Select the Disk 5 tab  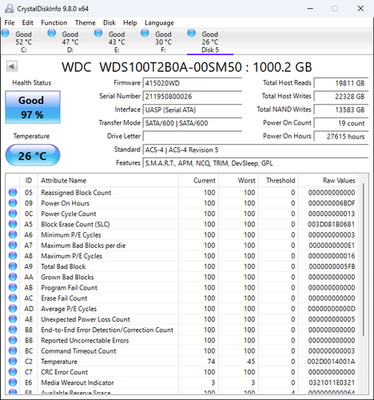click(x=210, y=42)
